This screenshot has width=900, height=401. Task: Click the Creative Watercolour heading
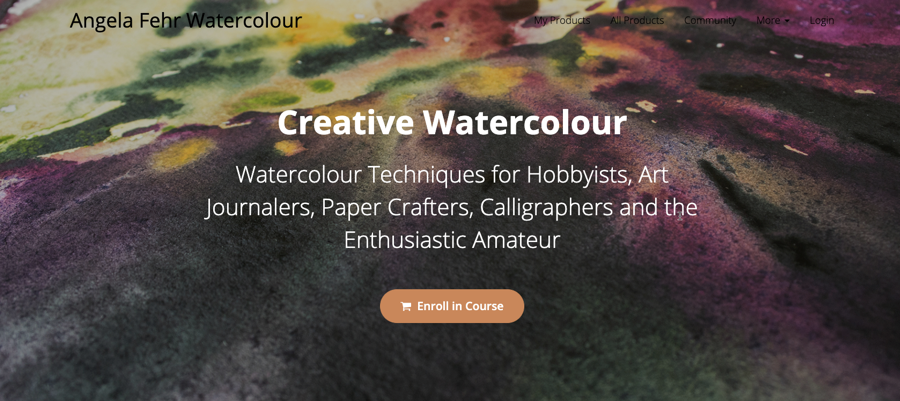click(452, 122)
